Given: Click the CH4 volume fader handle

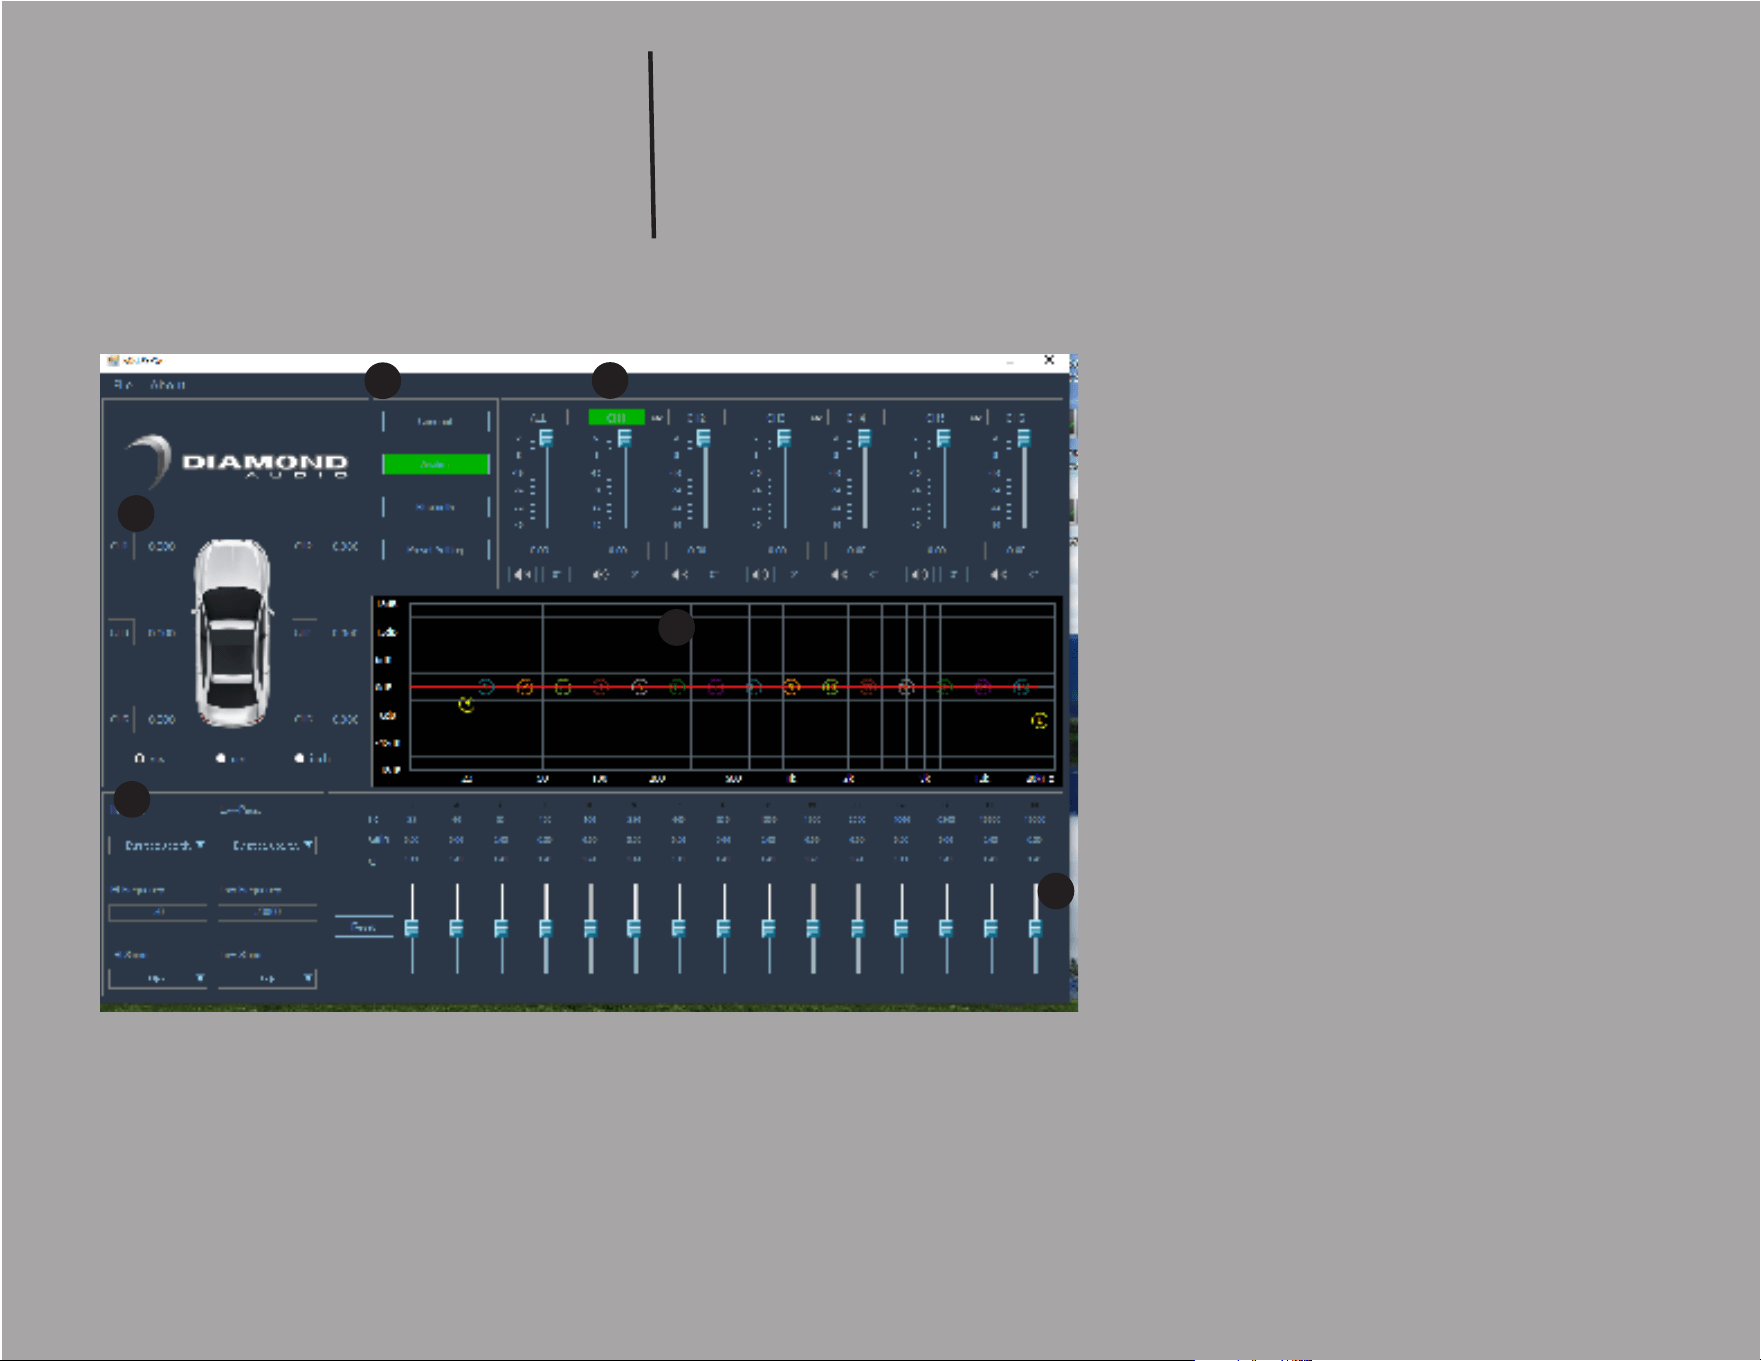Looking at the screenshot, I should pyautogui.click(x=864, y=438).
